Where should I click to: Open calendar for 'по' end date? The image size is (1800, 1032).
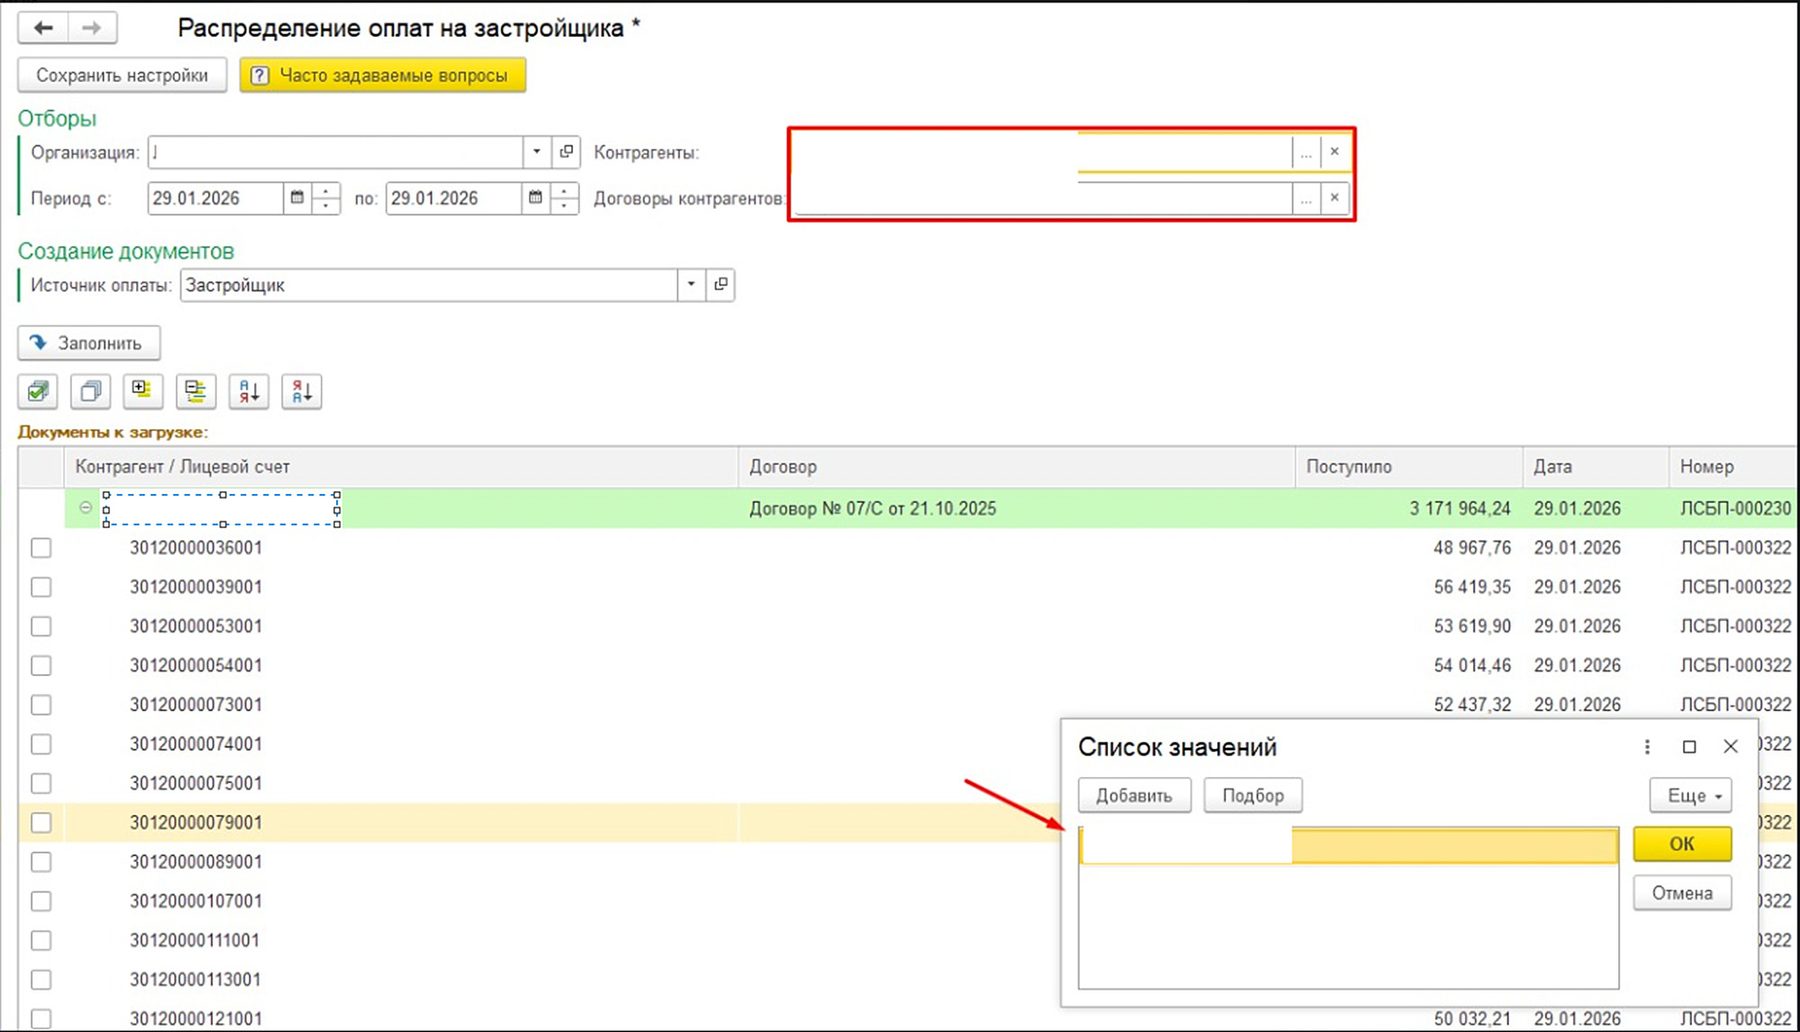536,198
